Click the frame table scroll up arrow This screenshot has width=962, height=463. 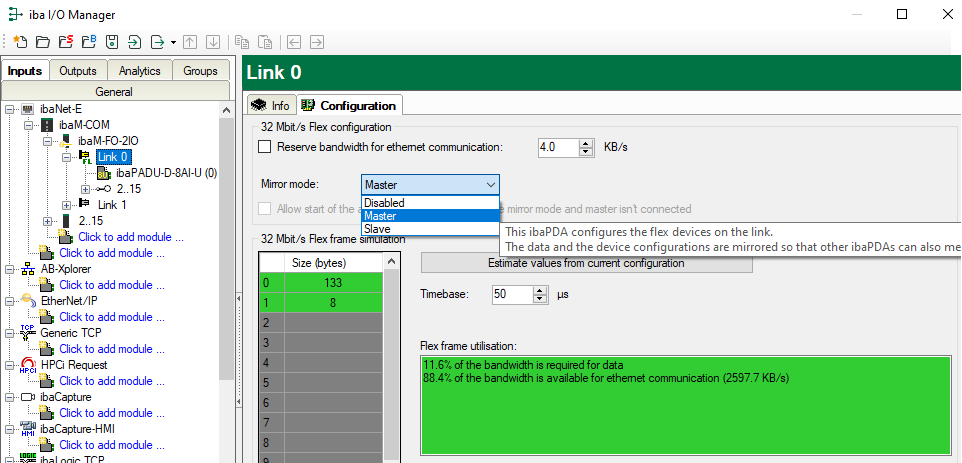[391, 261]
